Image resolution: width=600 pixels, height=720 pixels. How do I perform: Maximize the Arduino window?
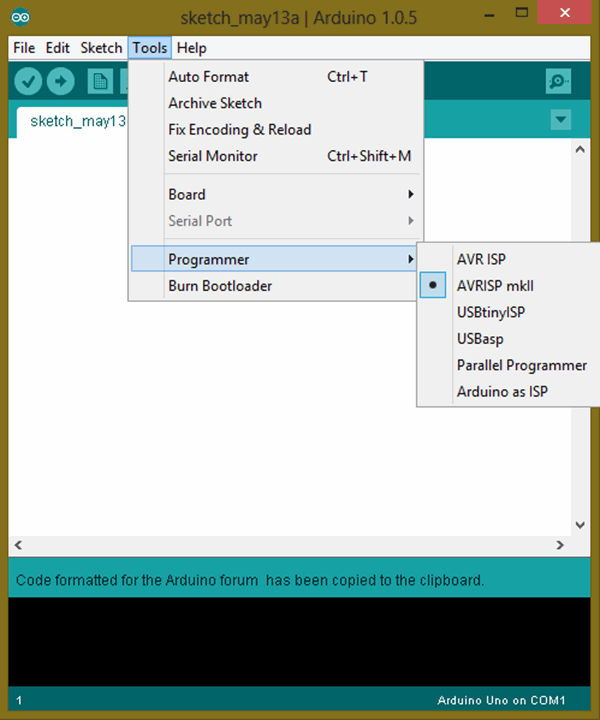tap(521, 13)
